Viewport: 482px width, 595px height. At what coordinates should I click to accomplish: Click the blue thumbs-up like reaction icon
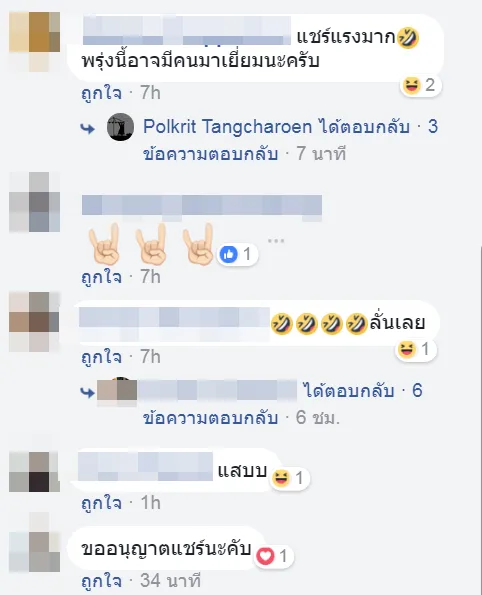(x=228, y=254)
